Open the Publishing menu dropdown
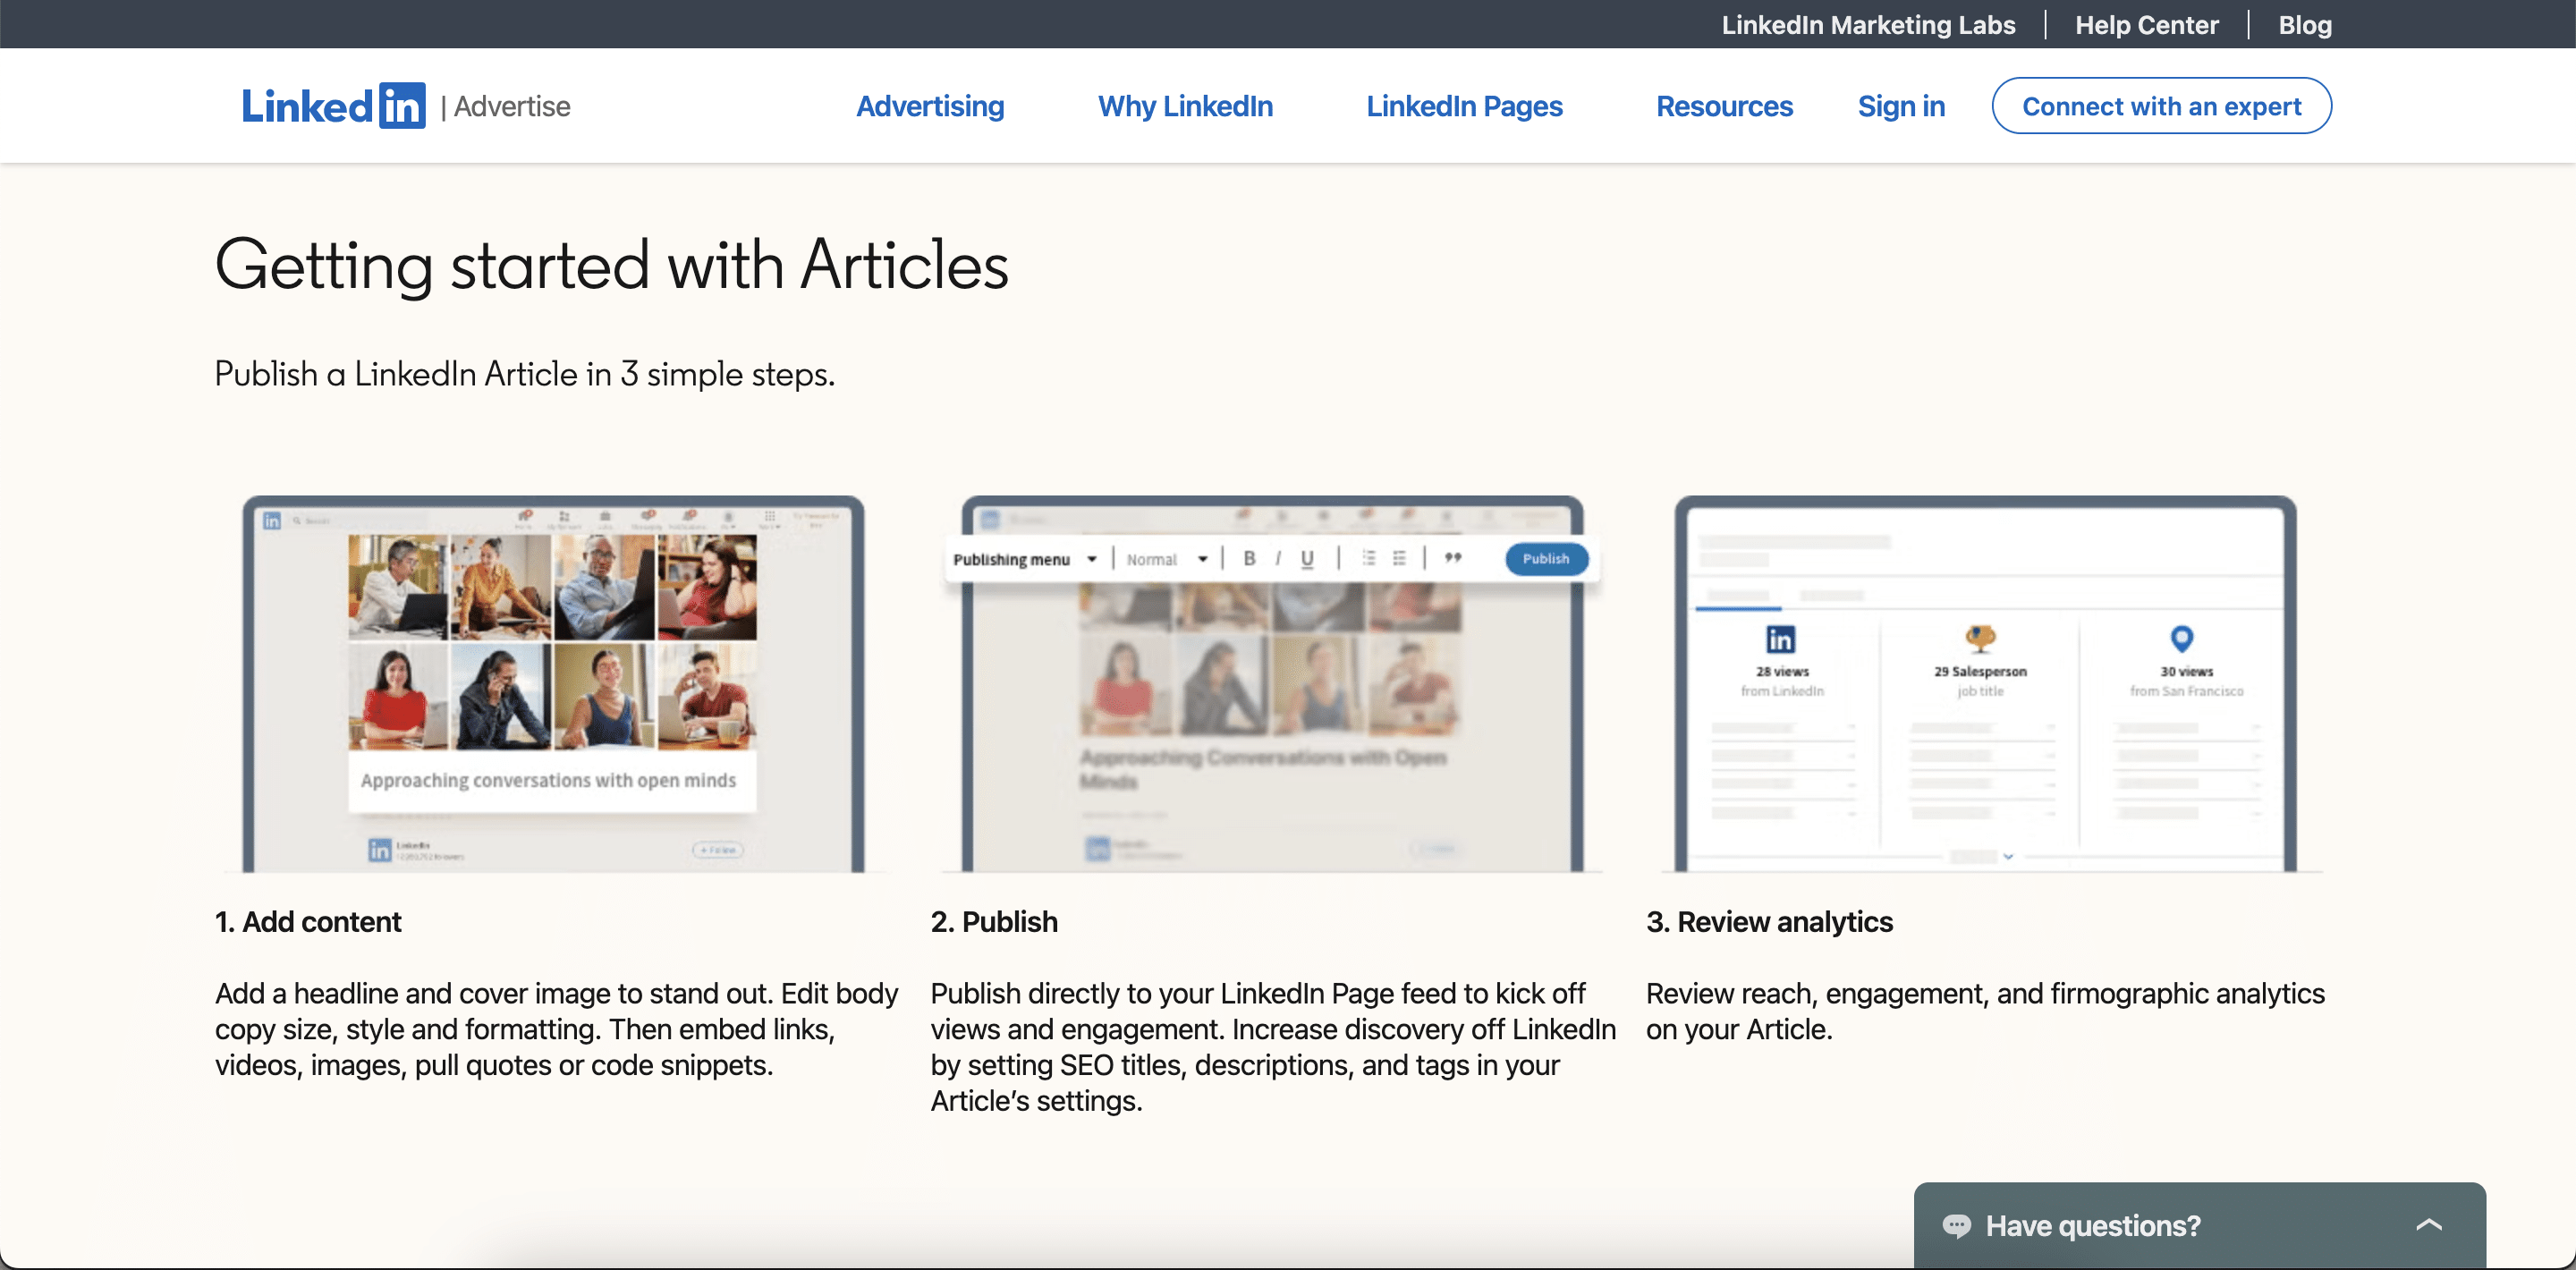The width and height of the screenshot is (2576, 1270). (1025, 559)
